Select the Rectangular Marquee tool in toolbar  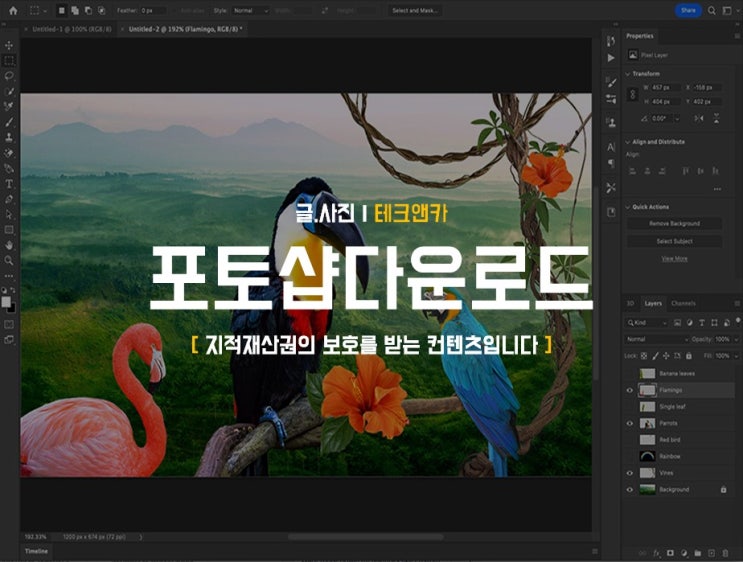[x=9, y=61]
